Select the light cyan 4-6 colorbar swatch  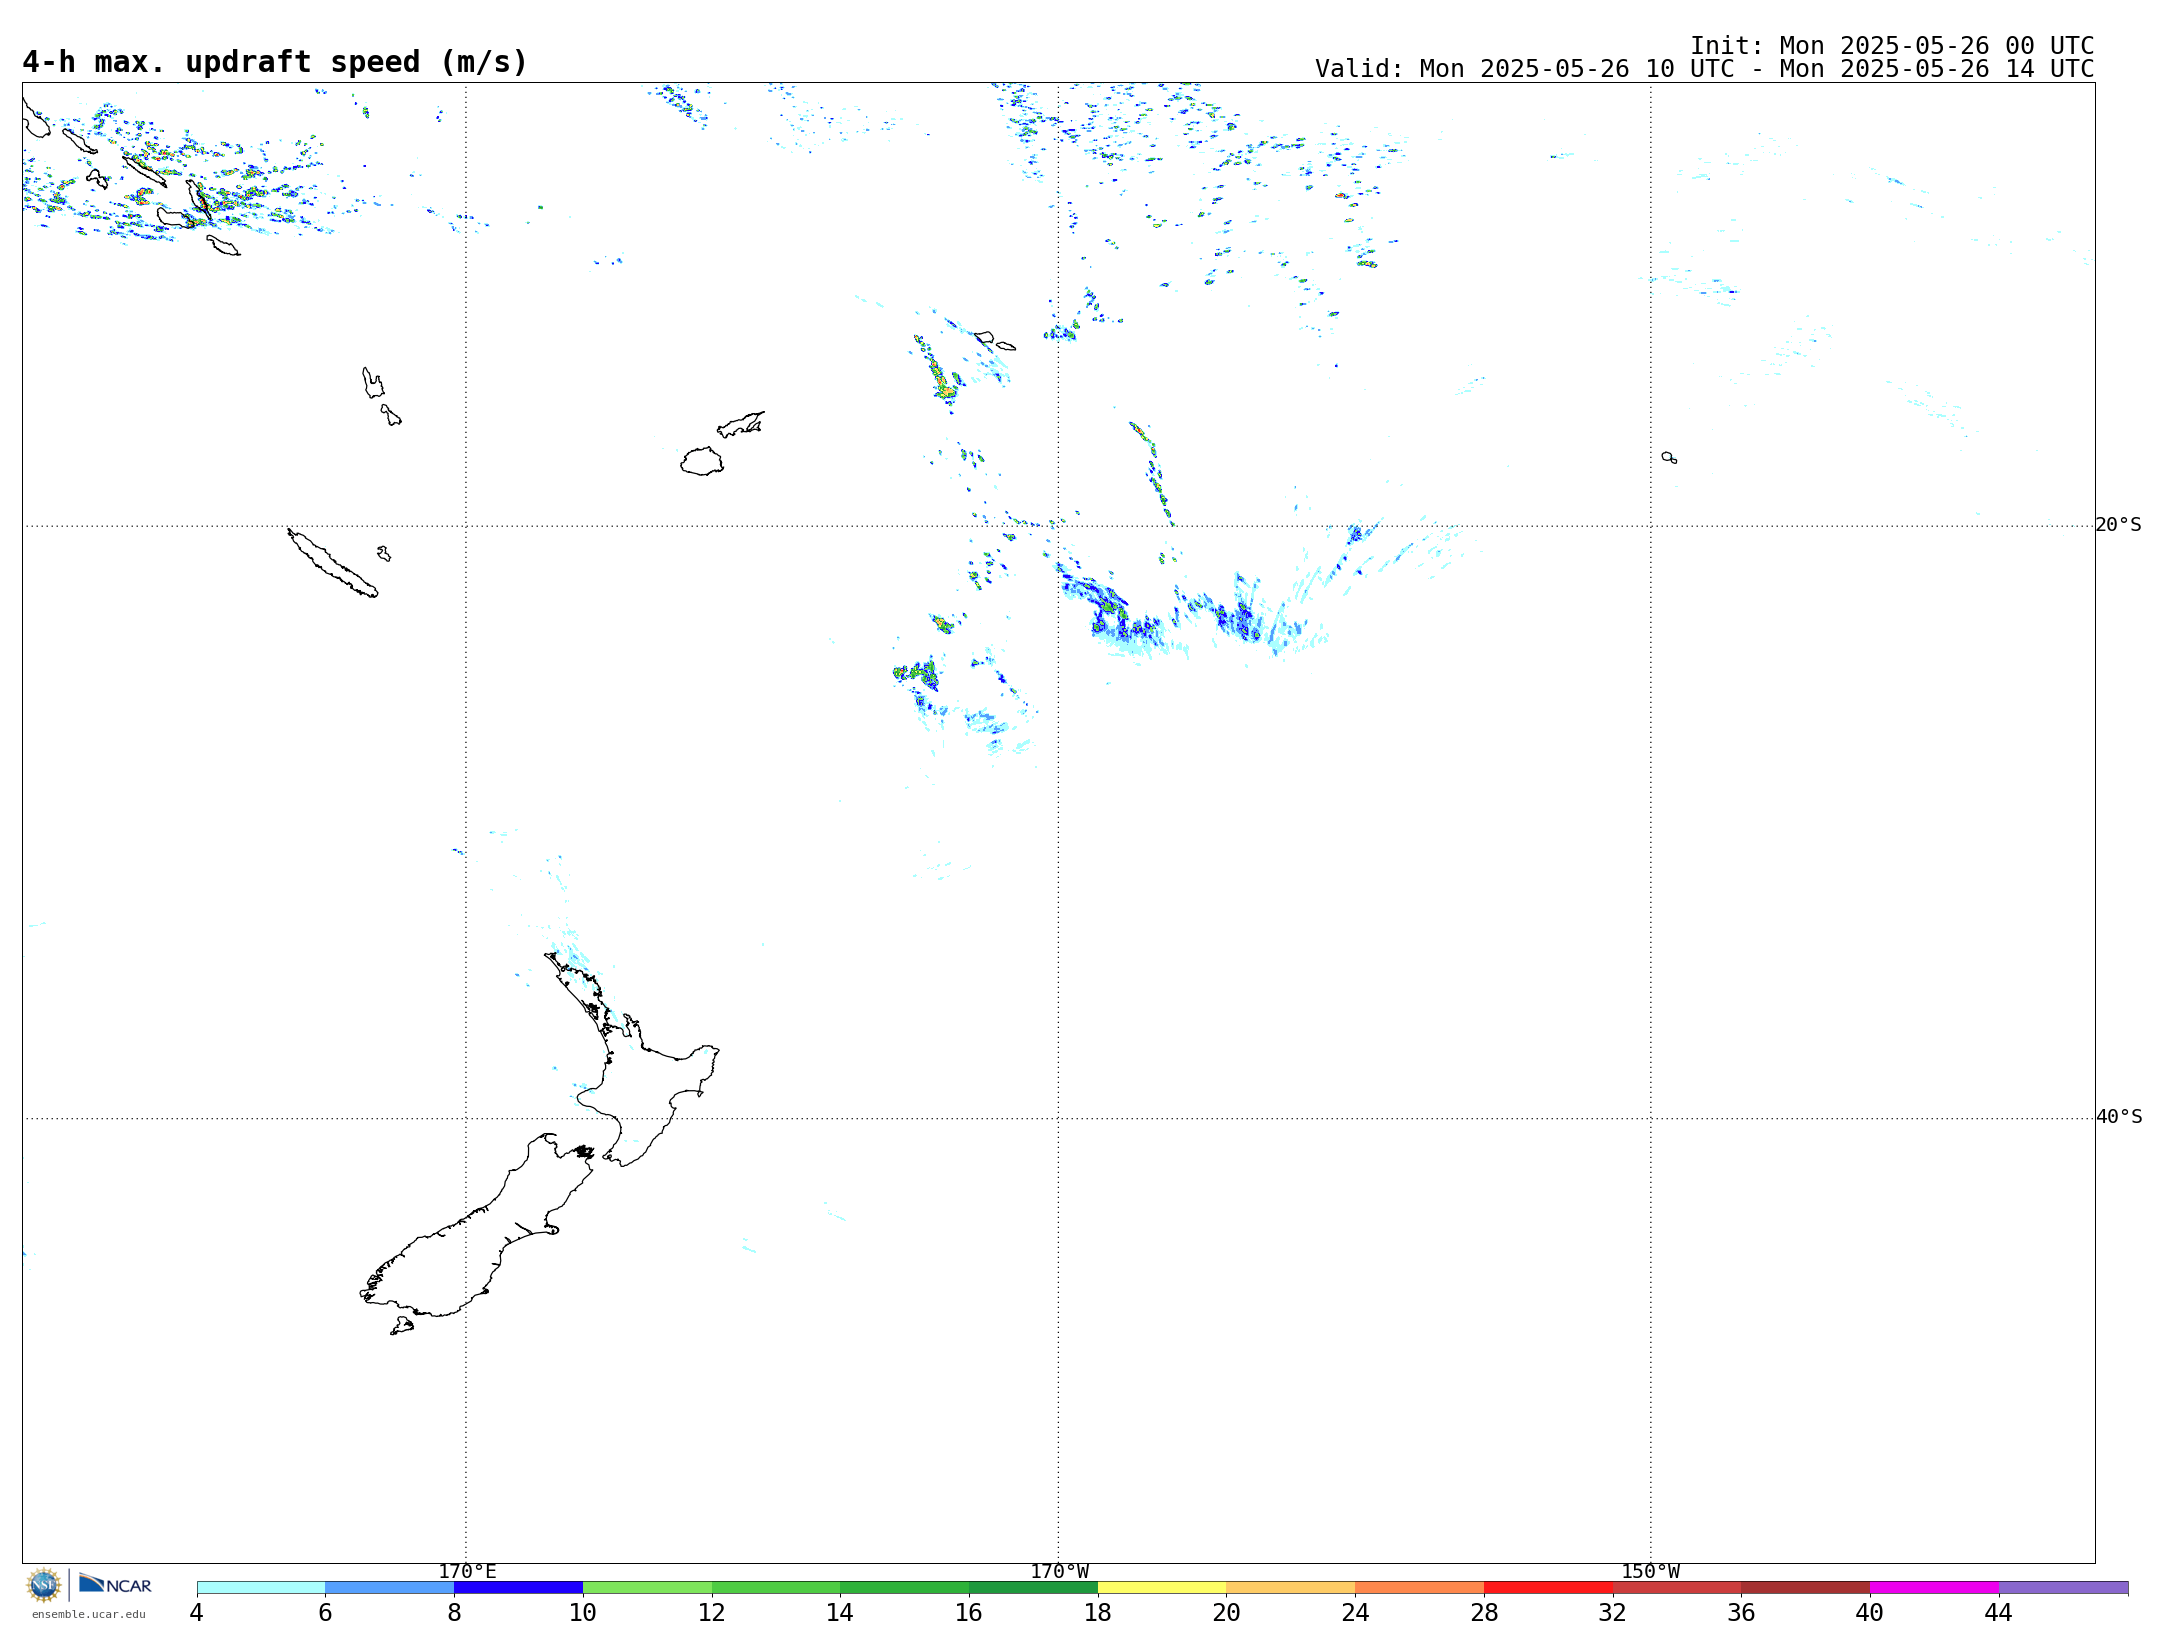(x=261, y=1587)
